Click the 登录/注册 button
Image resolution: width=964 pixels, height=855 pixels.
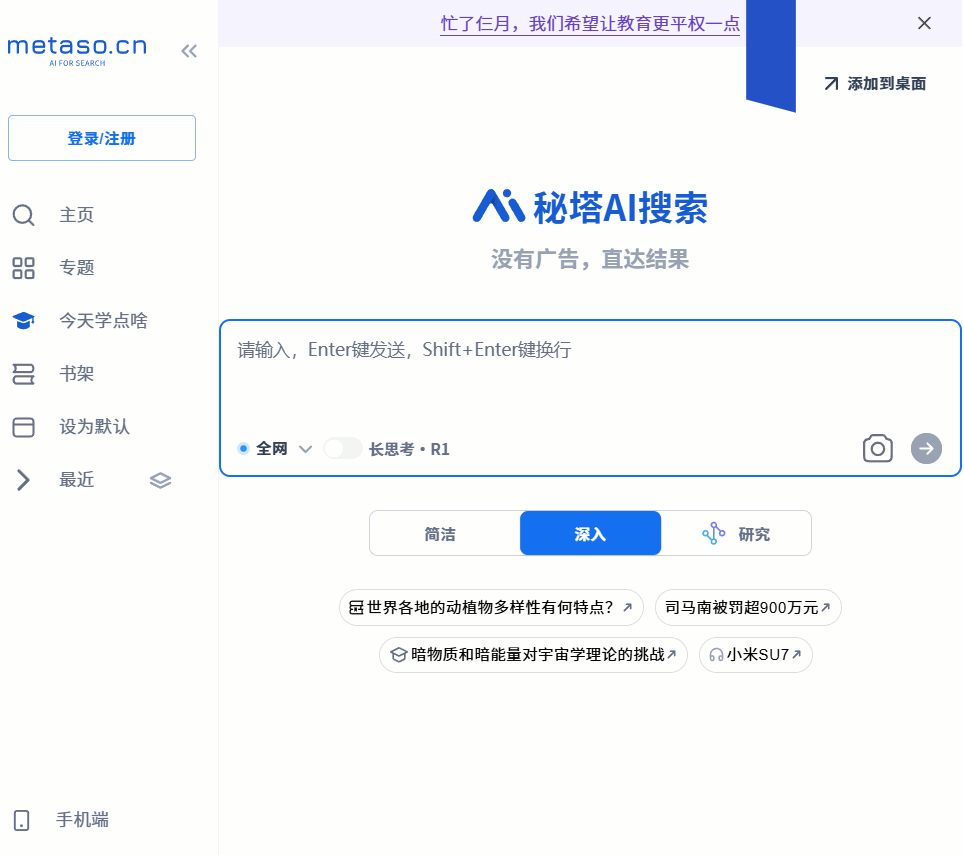click(102, 138)
